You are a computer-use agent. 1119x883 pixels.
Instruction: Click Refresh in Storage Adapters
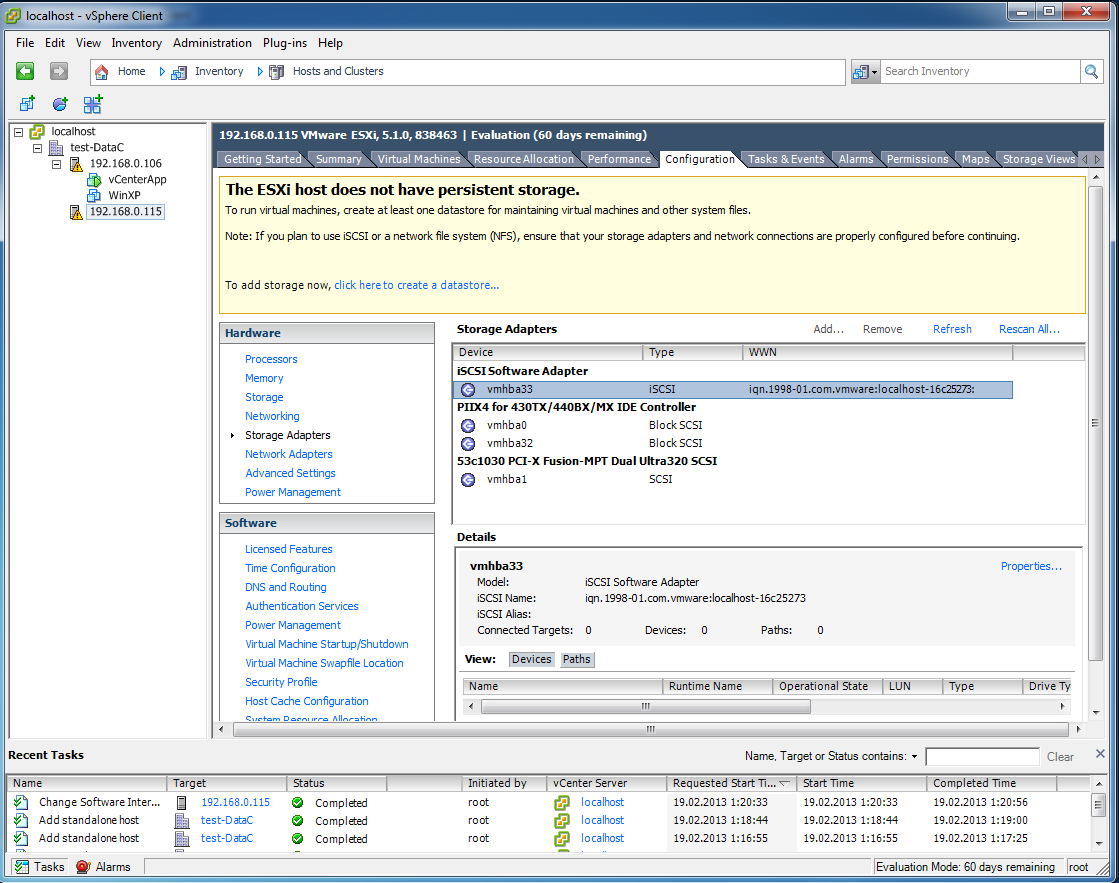tap(952, 329)
